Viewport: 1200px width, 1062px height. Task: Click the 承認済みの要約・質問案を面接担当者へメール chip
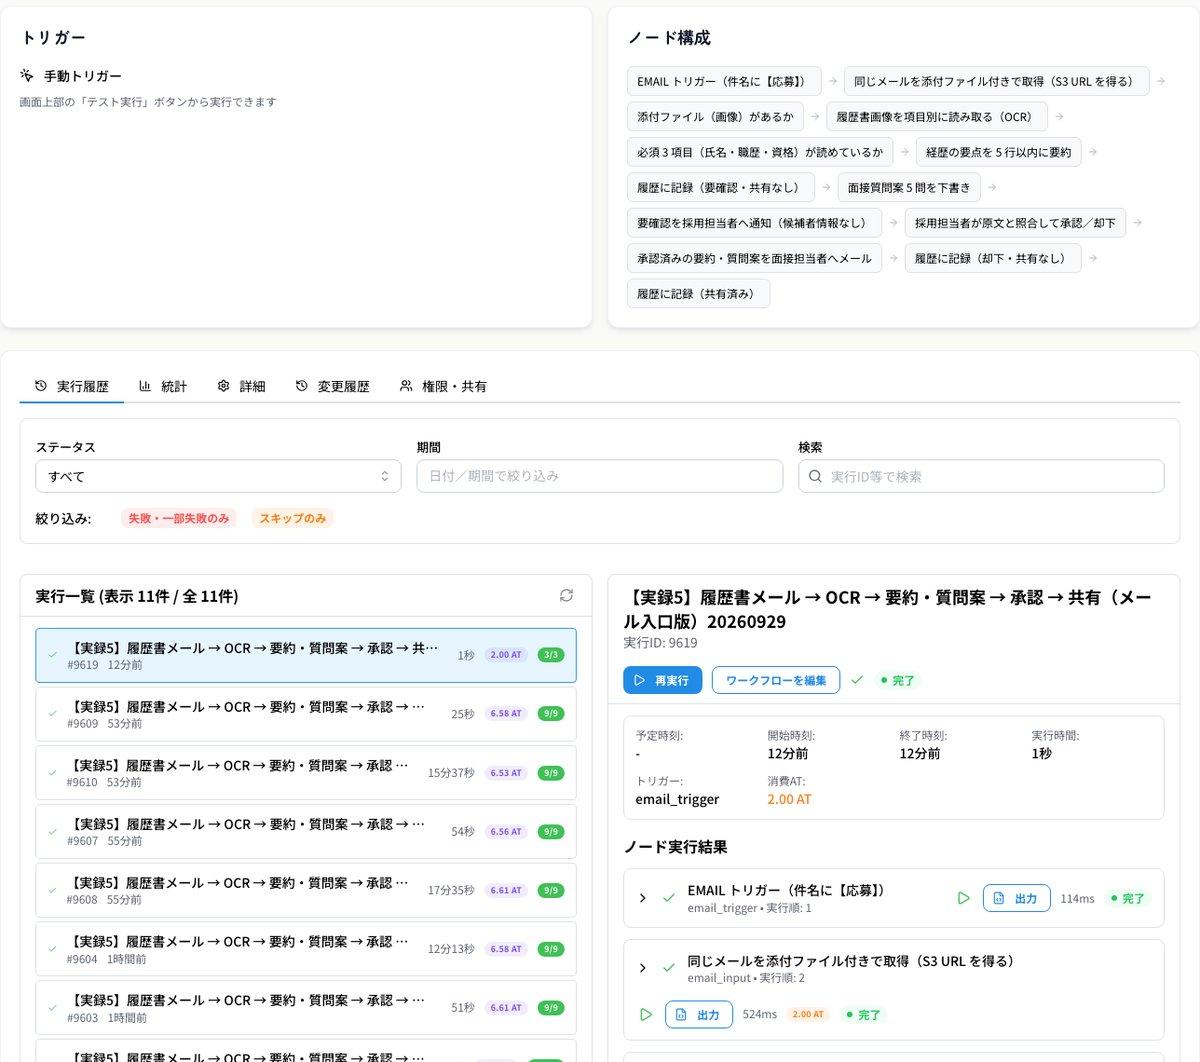755,258
